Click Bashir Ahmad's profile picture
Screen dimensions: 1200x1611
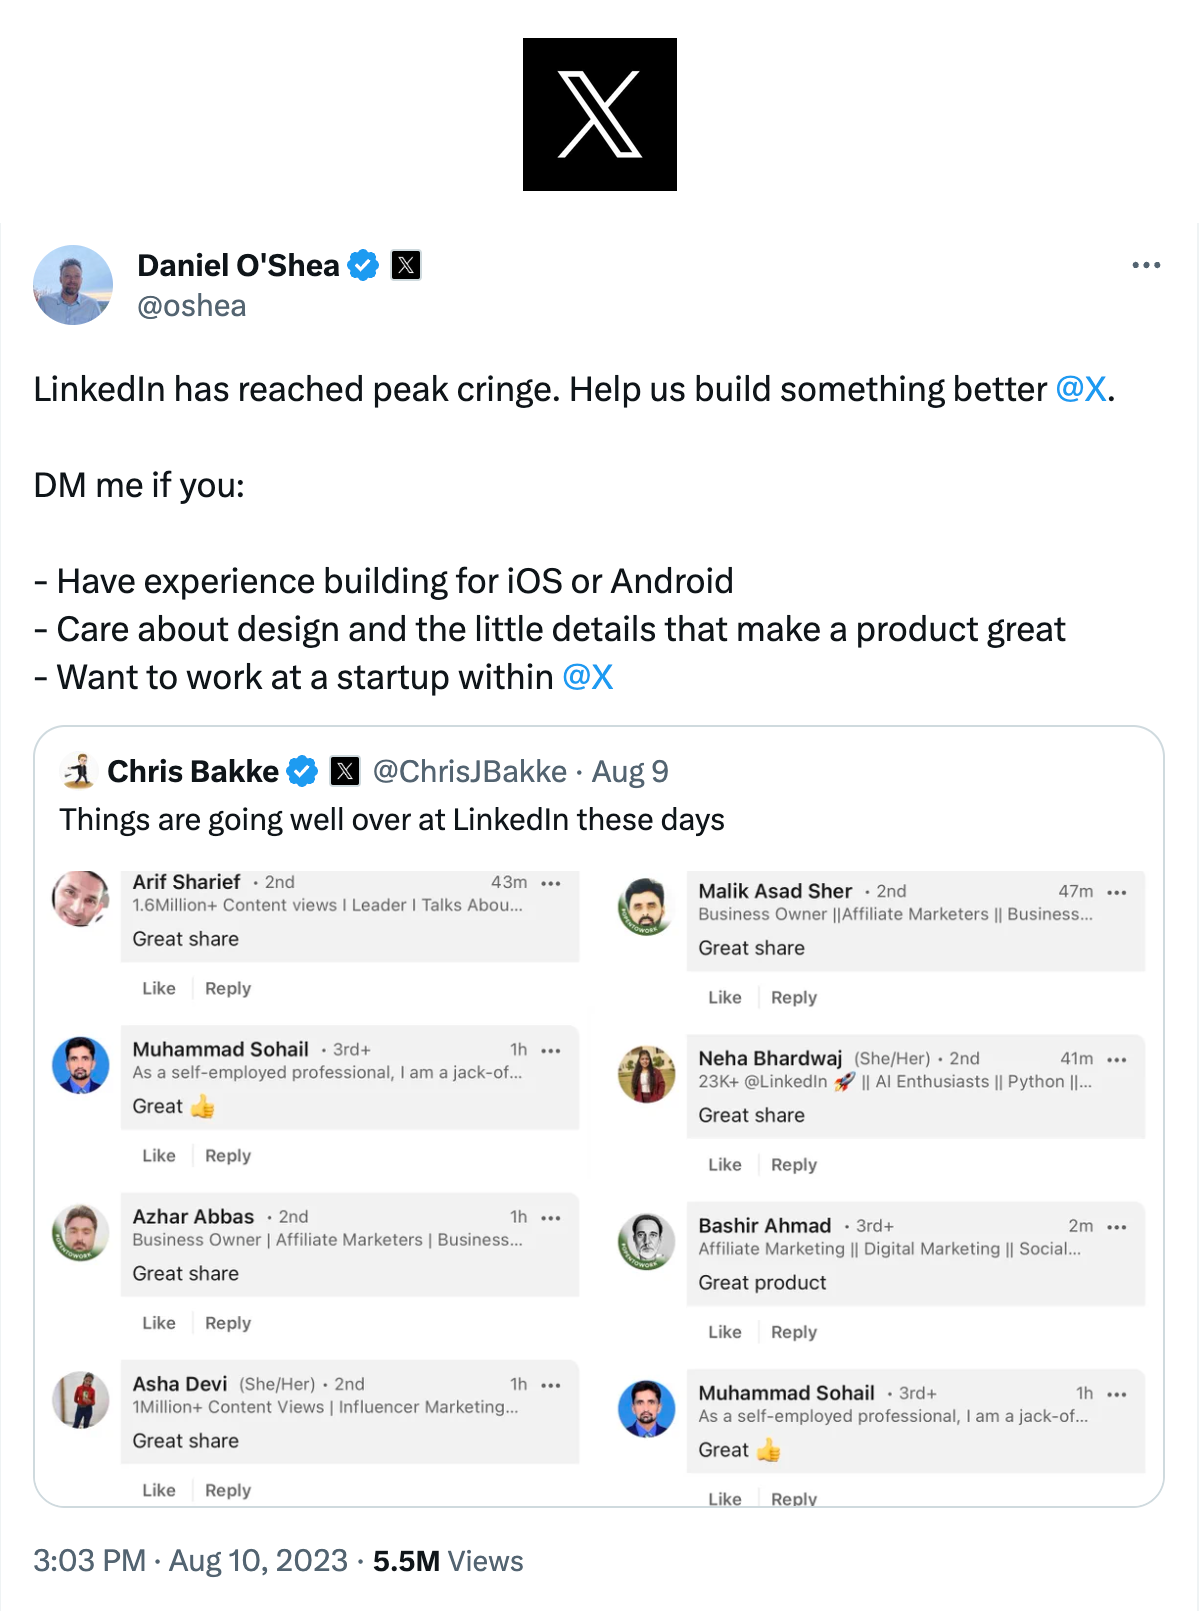click(647, 1241)
